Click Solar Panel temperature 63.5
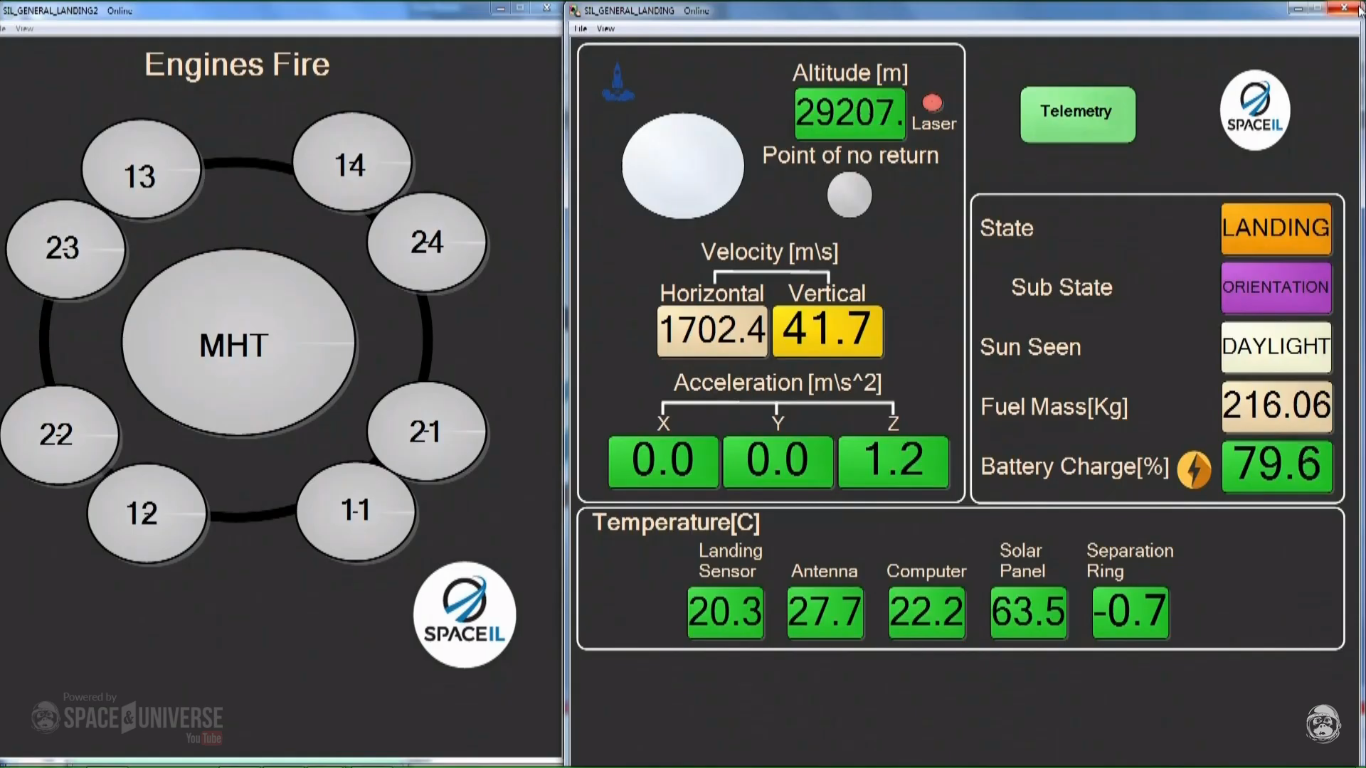1366x768 pixels. 1028,612
